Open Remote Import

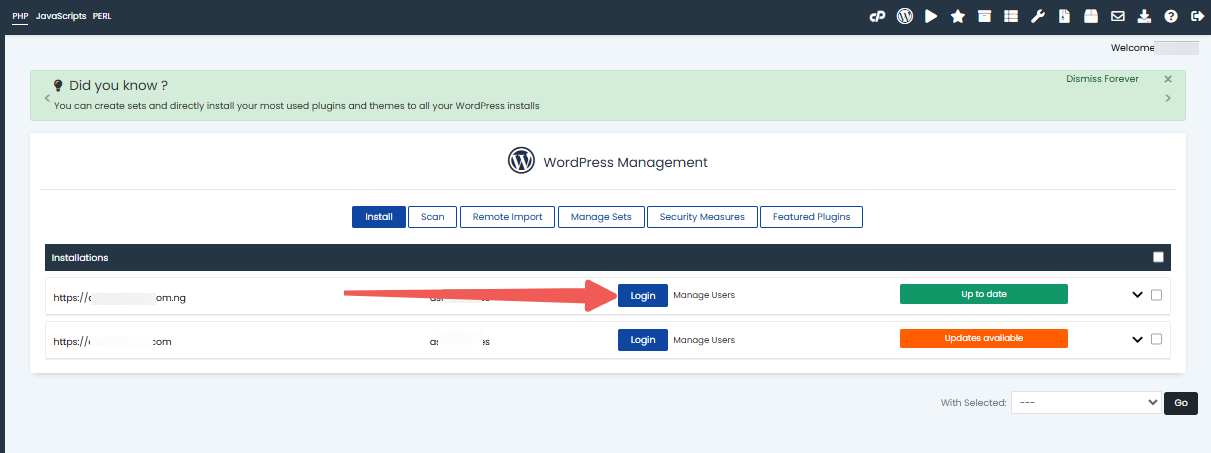(507, 217)
